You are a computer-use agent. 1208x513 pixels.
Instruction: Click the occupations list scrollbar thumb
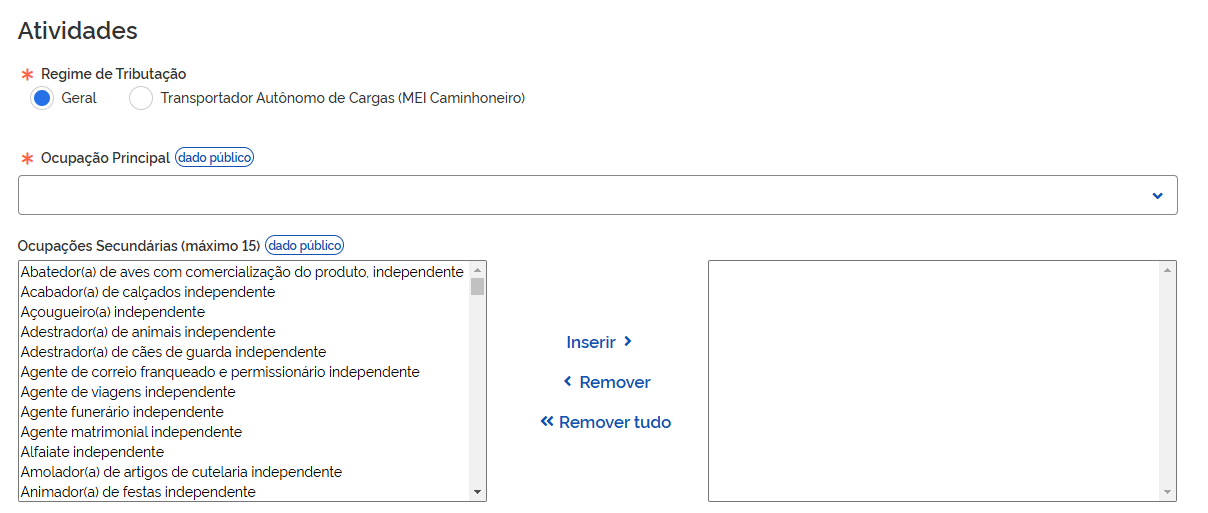click(478, 287)
